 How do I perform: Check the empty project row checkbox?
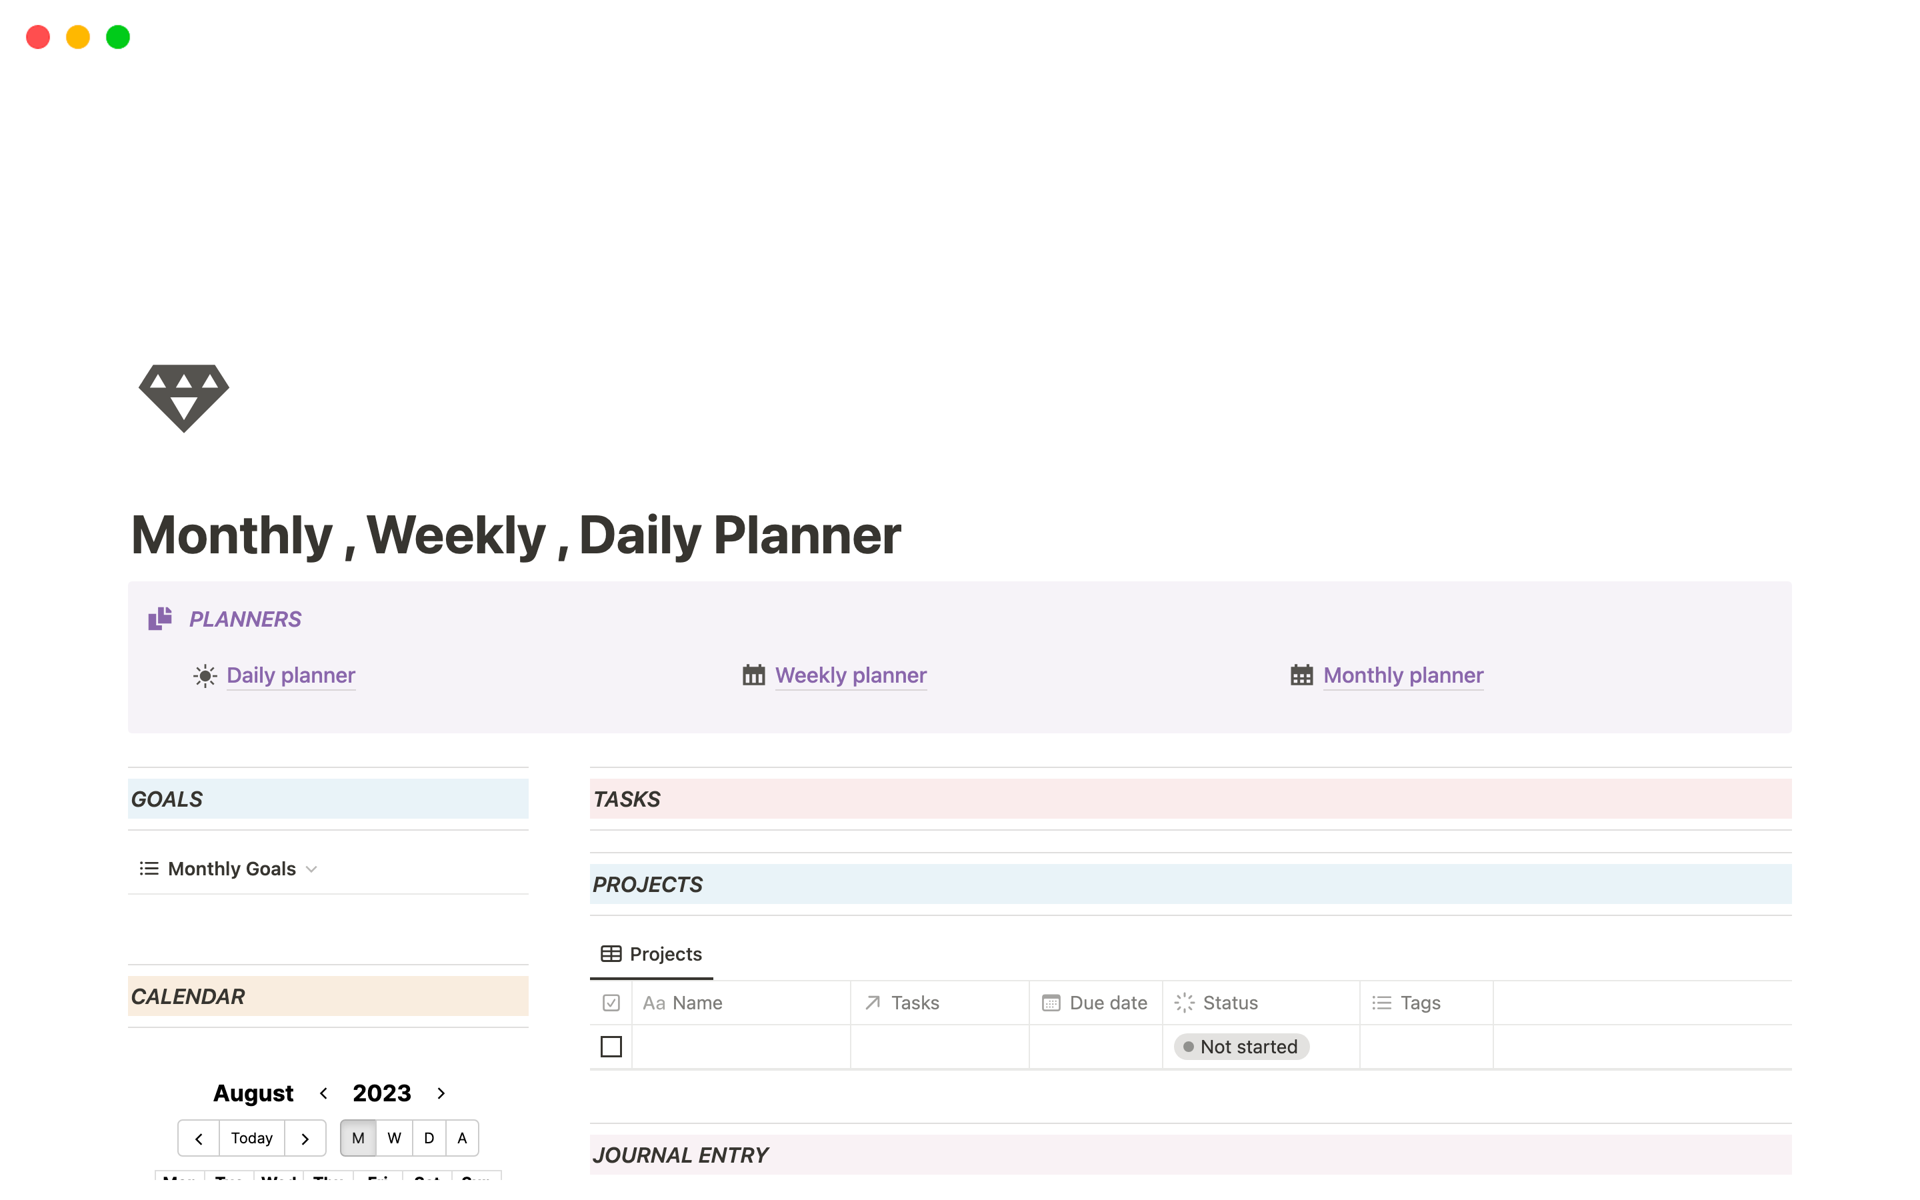pyautogui.click(x=611, y=1047)
